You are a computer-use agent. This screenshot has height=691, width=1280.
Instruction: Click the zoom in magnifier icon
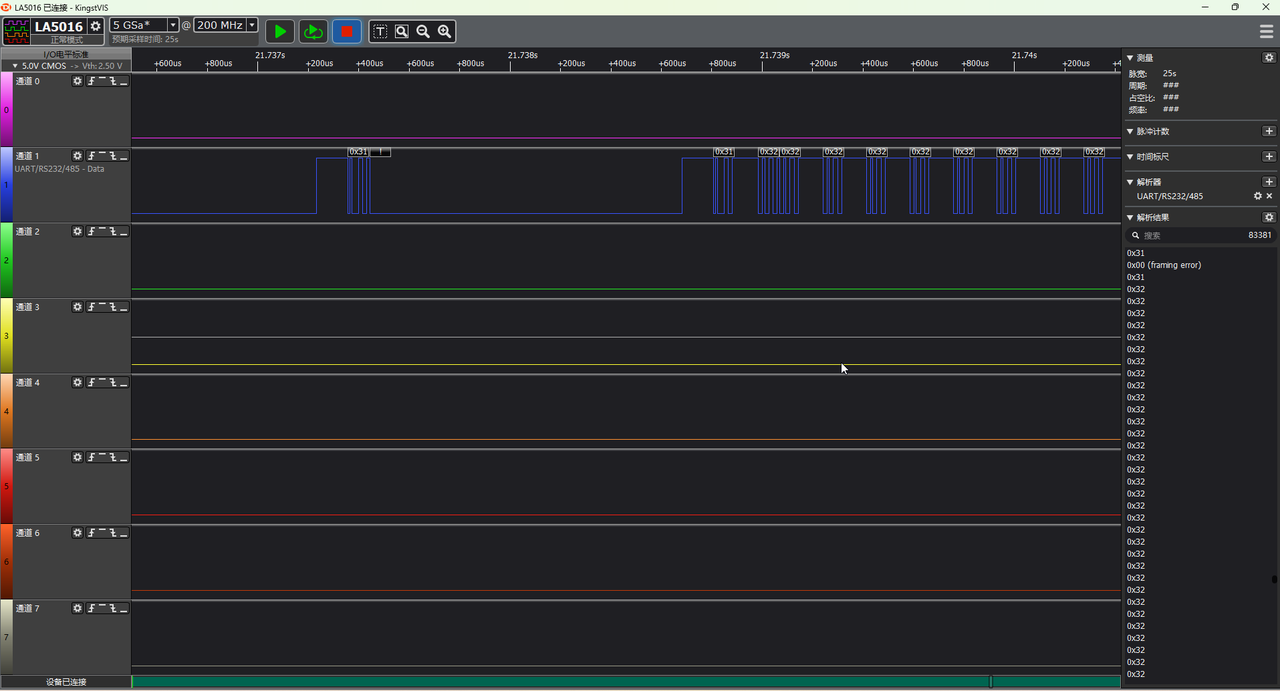[x=445, y=31]
